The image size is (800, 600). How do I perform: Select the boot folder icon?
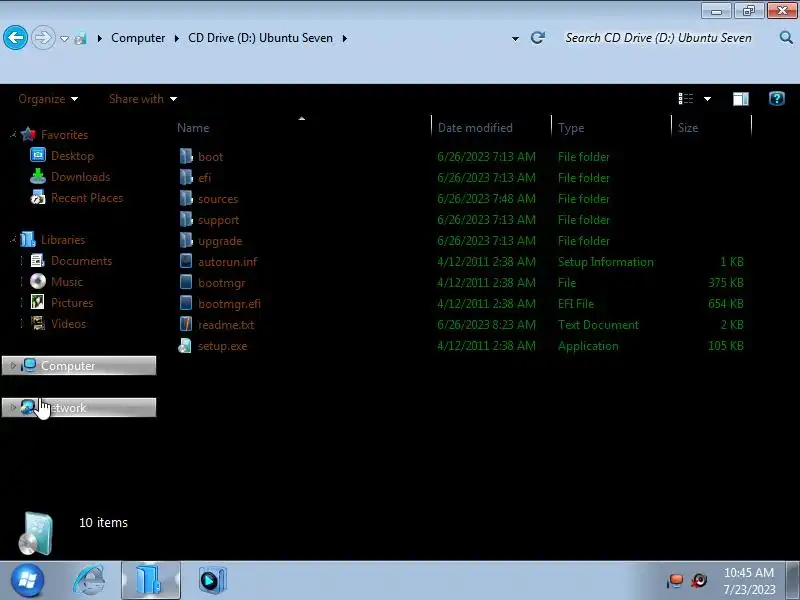tap(186, 156)
